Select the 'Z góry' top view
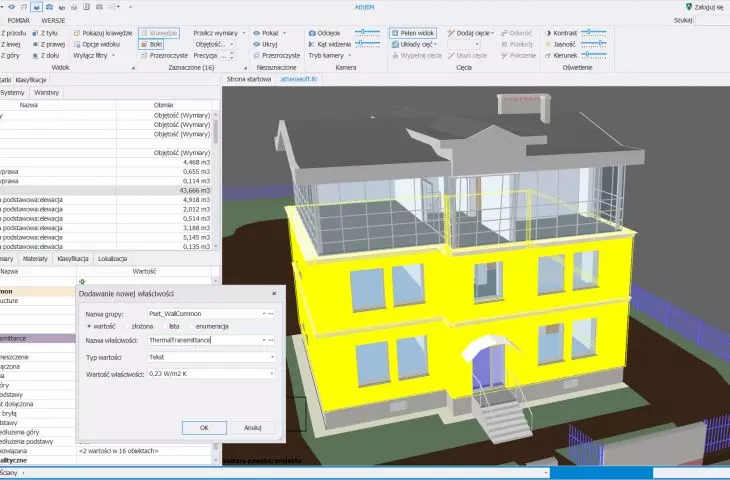Image resolution: width=730 pixels, height=480 pixels. click(10, 55)
